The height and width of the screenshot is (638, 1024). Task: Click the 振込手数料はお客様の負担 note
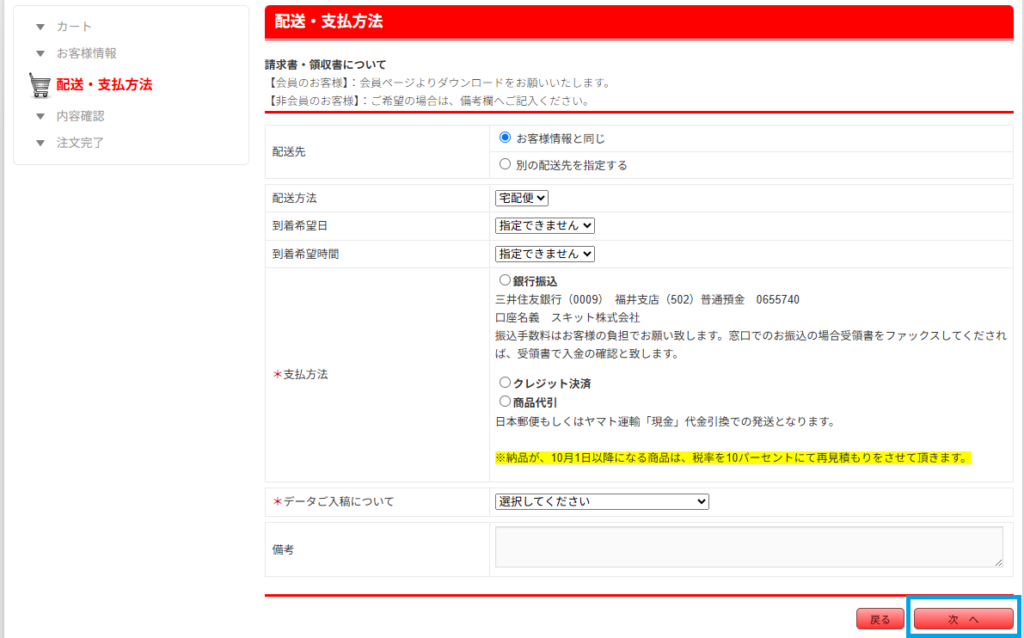[751, 345]
